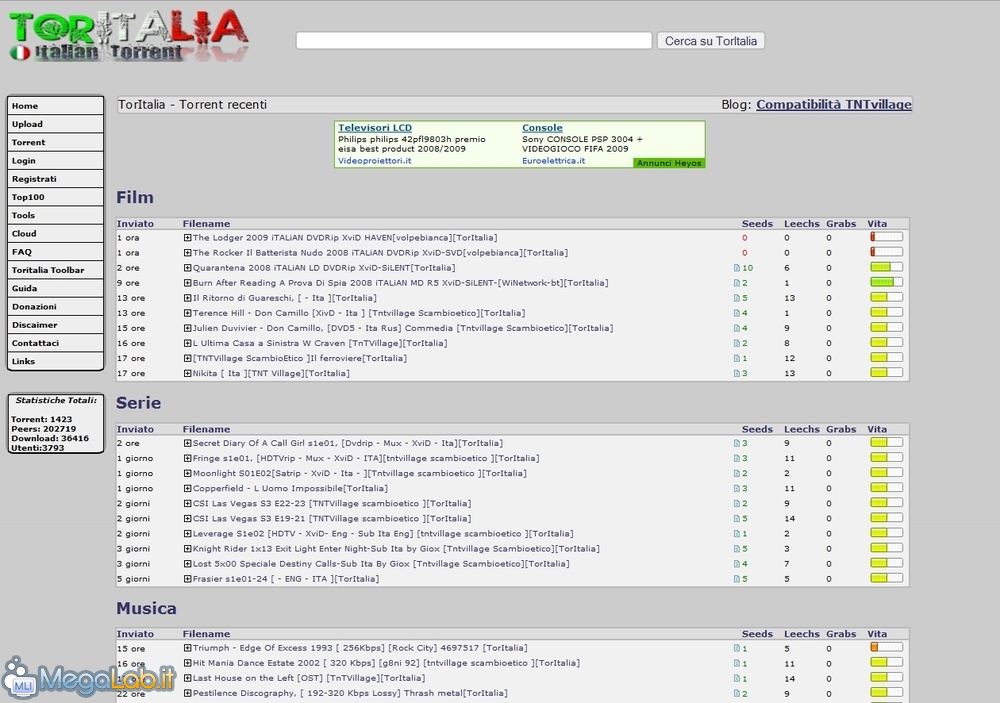Click download icon for Il Ritorno di Guareschi
Viewport: 1000px width, 703px height.
click(737, 298)
